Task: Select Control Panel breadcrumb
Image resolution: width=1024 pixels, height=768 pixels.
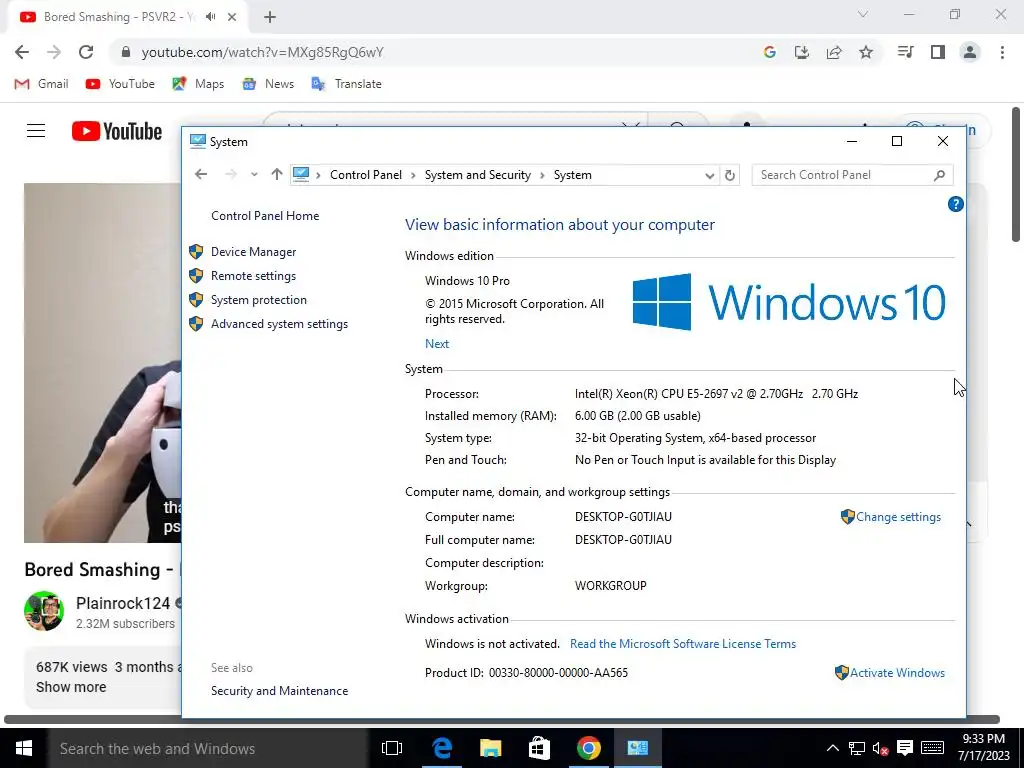Action: click(x=366, y=175)
